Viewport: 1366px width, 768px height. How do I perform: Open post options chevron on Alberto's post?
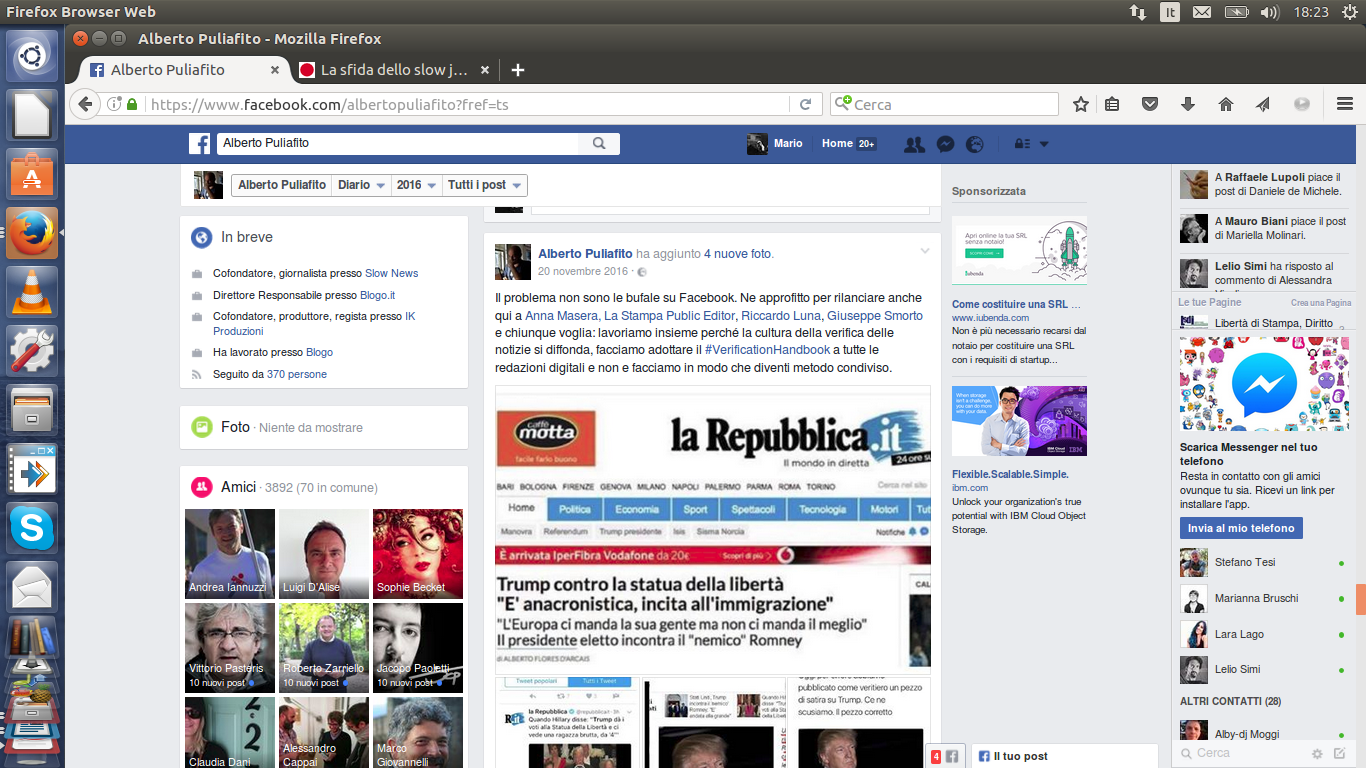(x=925, y=251)
